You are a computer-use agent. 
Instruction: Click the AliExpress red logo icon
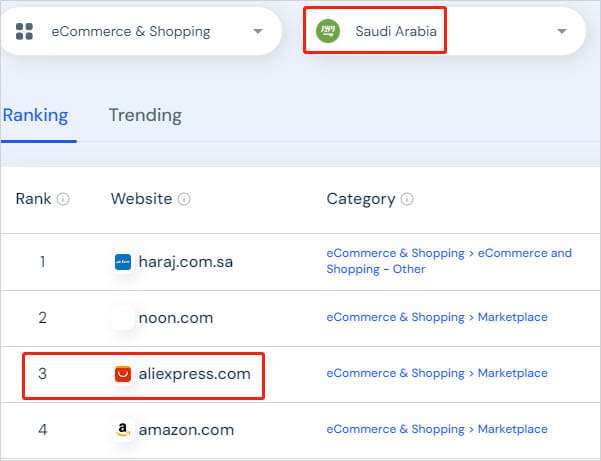coord(123,374)
